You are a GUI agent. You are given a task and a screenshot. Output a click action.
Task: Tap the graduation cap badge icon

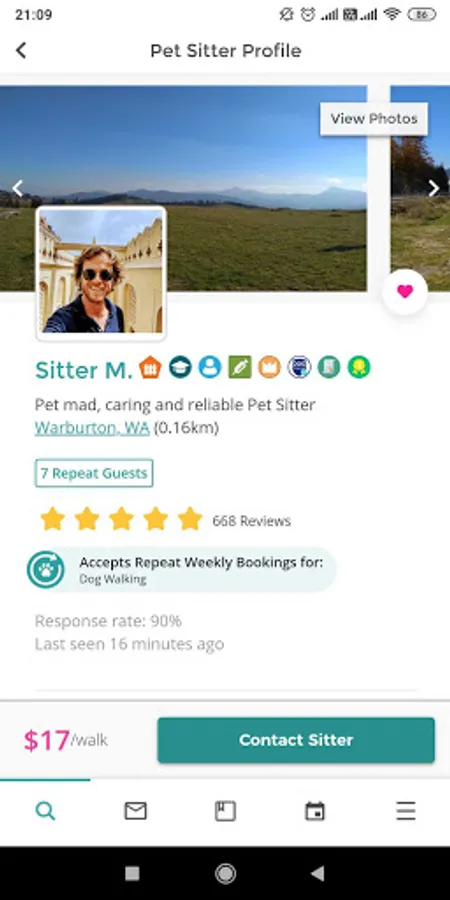[180, 367]
